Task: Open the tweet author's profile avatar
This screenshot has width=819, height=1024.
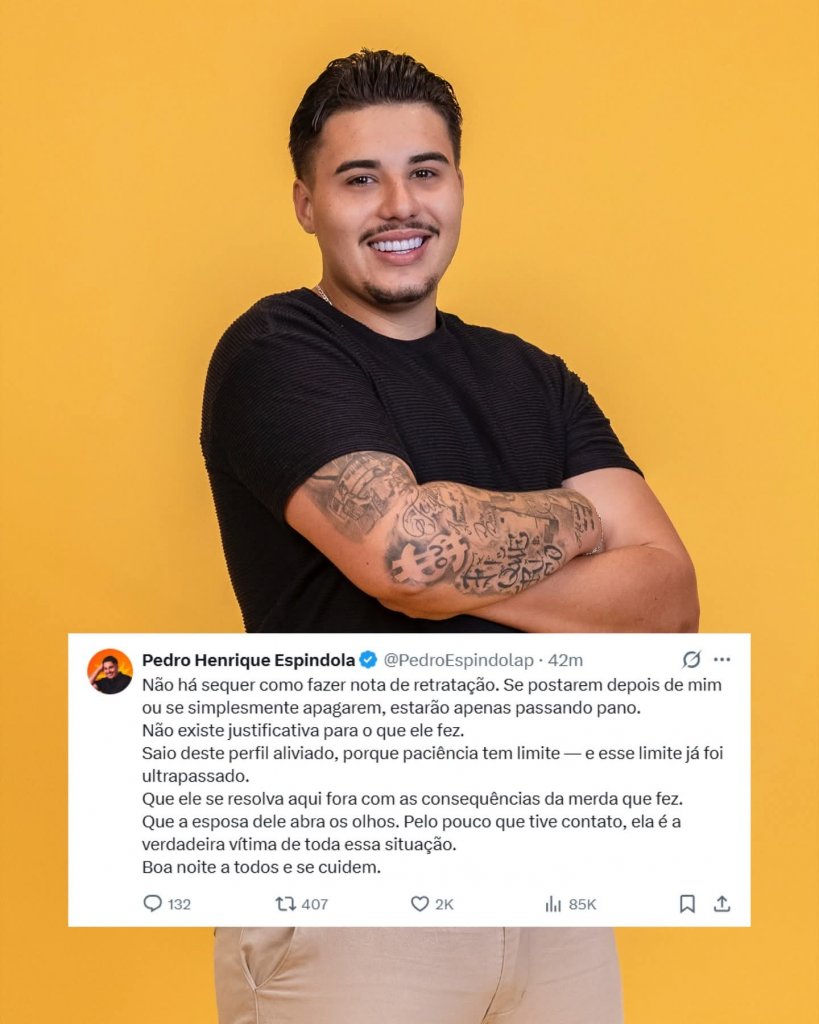Action: coord(110,671)
